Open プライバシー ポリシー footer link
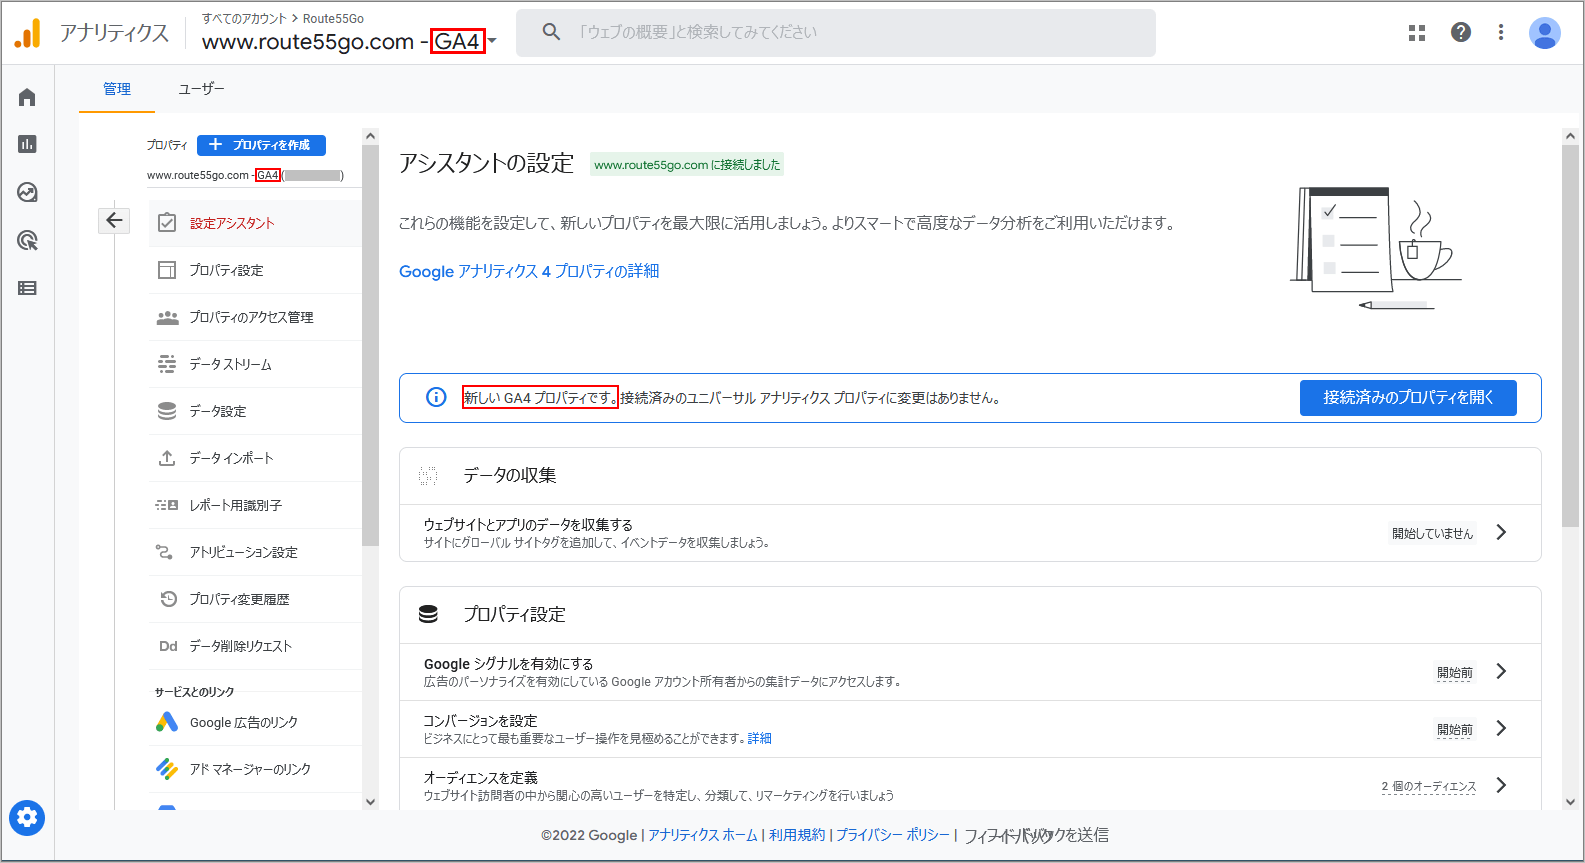The height and width of the screenshot is (863, 1585). point(893,835)
